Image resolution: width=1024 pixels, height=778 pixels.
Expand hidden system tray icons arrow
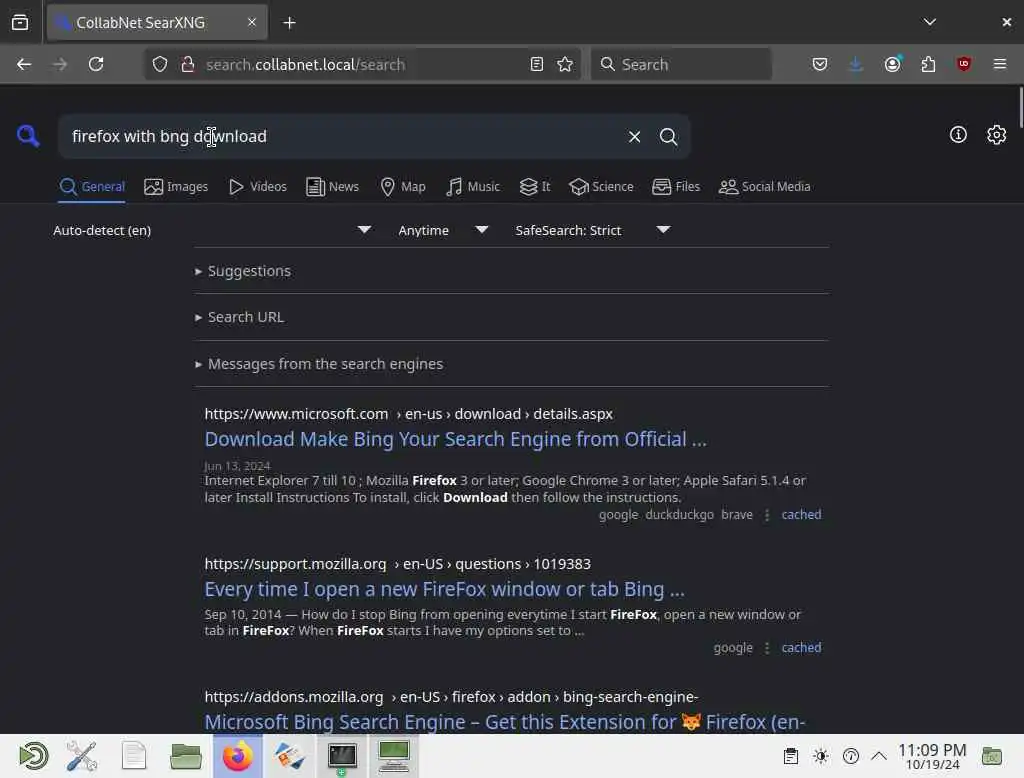tap(879, 756)
